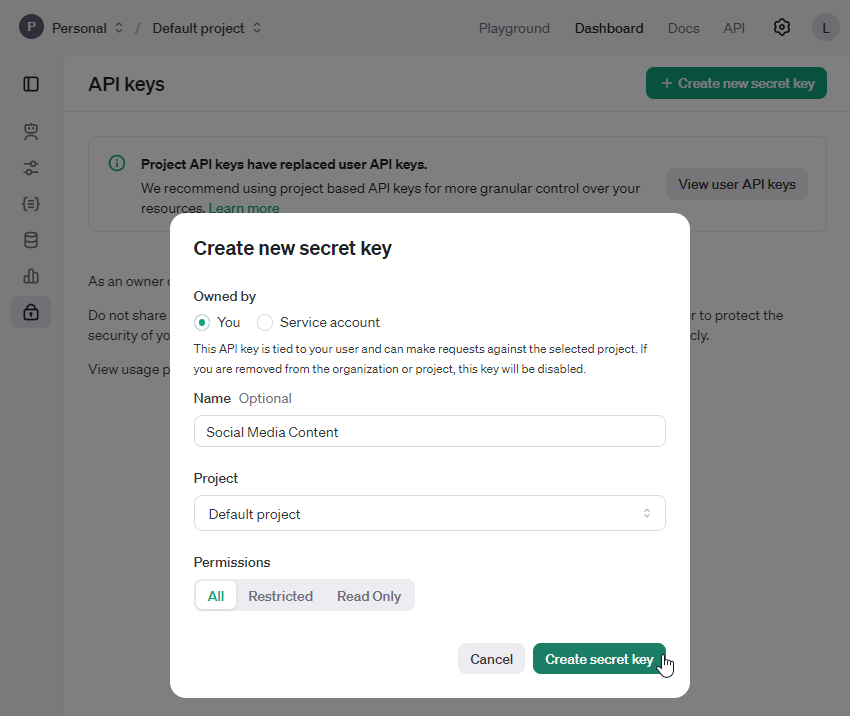Go to the Playground tab
The width and height of the screenshot is (850, 716).
tap(514, 28)
